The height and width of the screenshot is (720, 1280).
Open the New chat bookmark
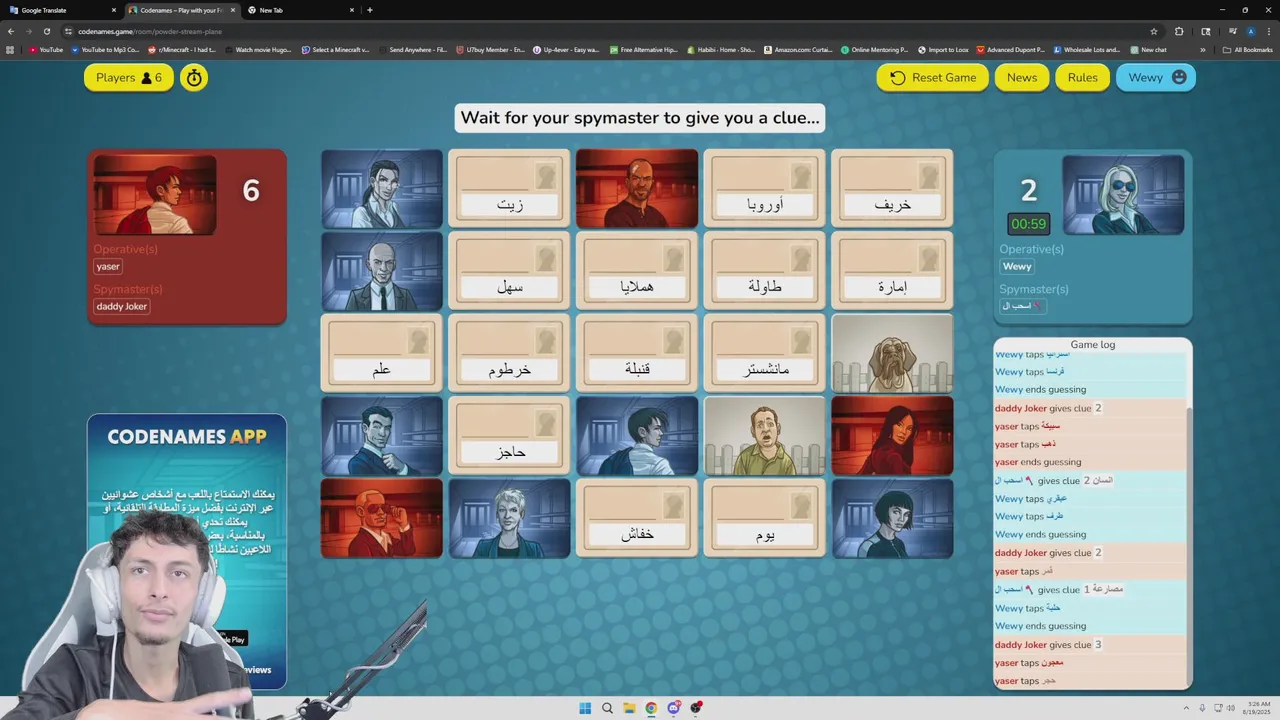pyautogui.click(x=1148, y=49)
